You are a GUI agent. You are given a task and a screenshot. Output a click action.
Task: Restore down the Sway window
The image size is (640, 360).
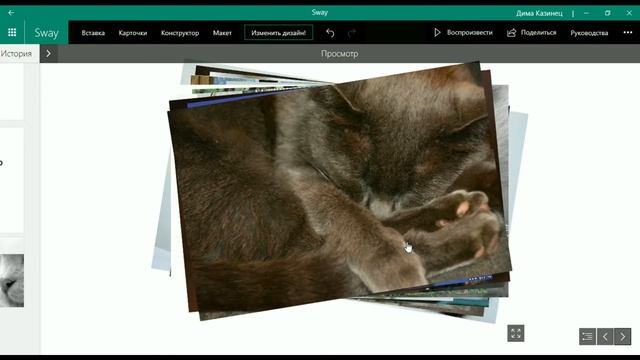608,13
